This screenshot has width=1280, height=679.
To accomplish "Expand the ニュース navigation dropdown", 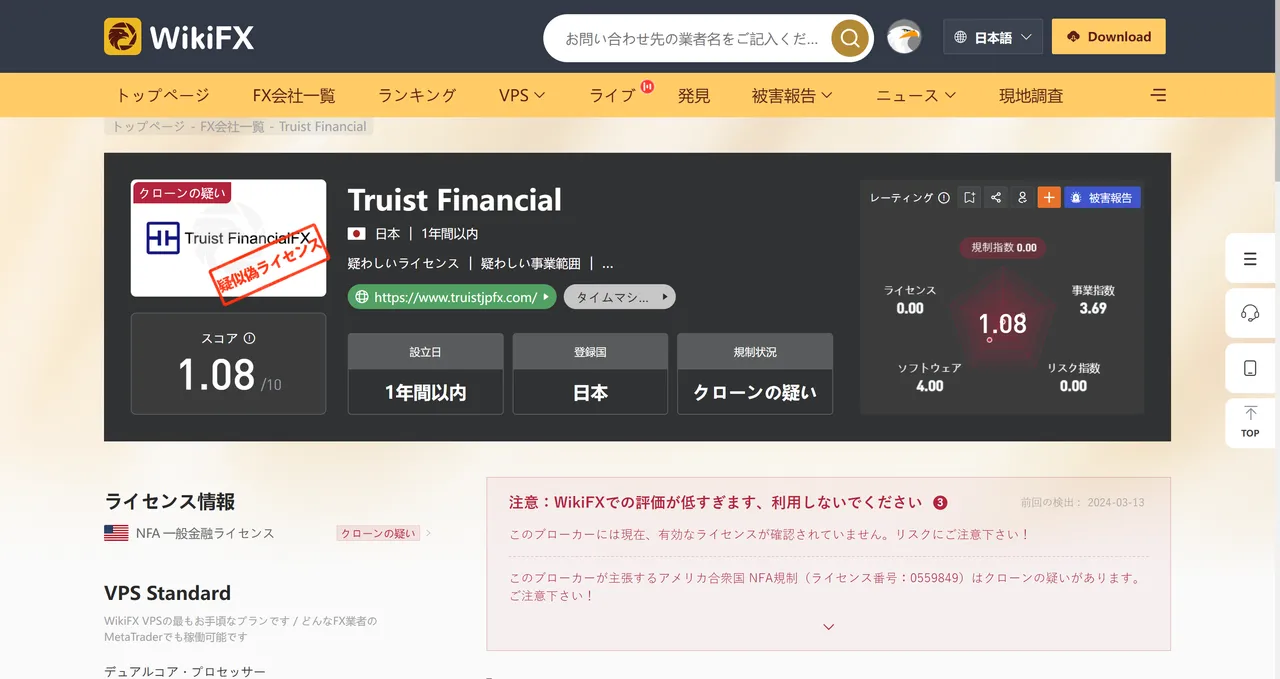I will pos(916,95).
